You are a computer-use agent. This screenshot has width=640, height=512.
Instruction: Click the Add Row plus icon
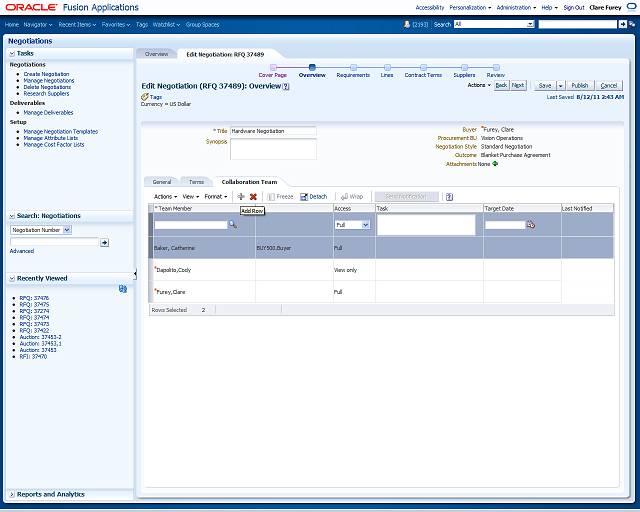coord(241,196)
